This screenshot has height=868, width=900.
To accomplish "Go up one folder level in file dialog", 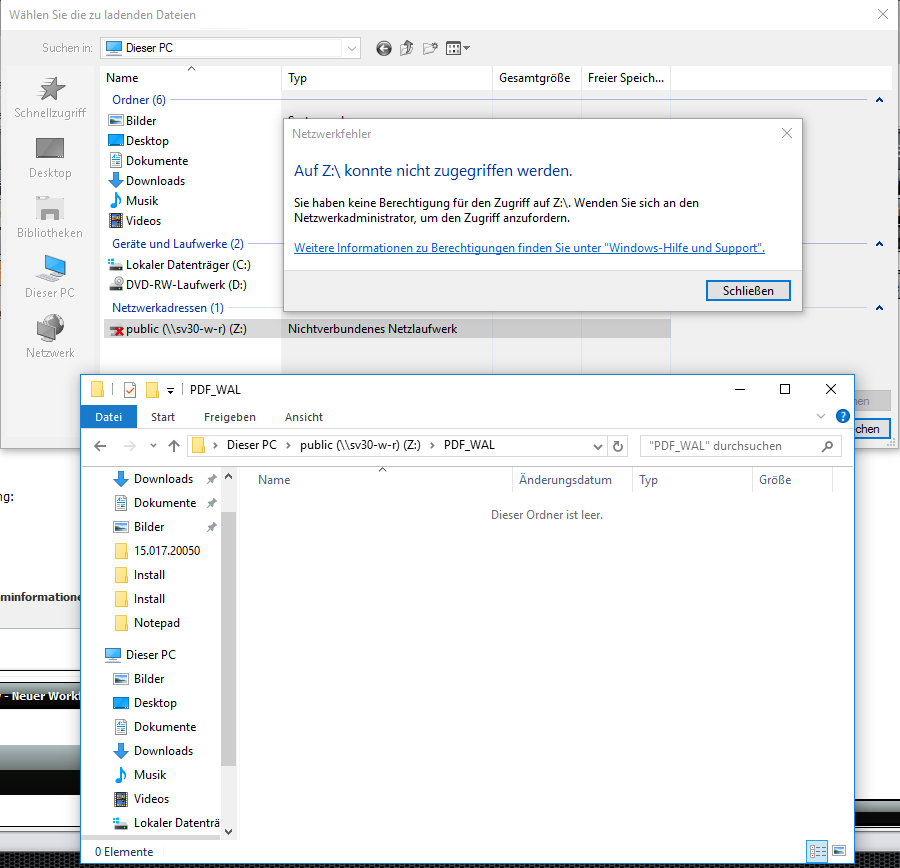I will pyautogui.click(x=407, y=48).
